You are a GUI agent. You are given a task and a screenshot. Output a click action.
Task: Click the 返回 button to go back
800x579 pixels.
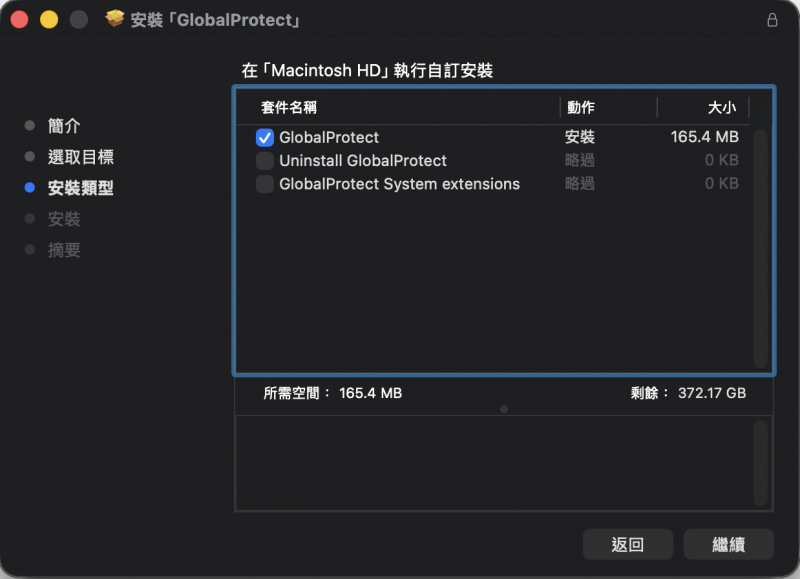[x=628, y=544]
